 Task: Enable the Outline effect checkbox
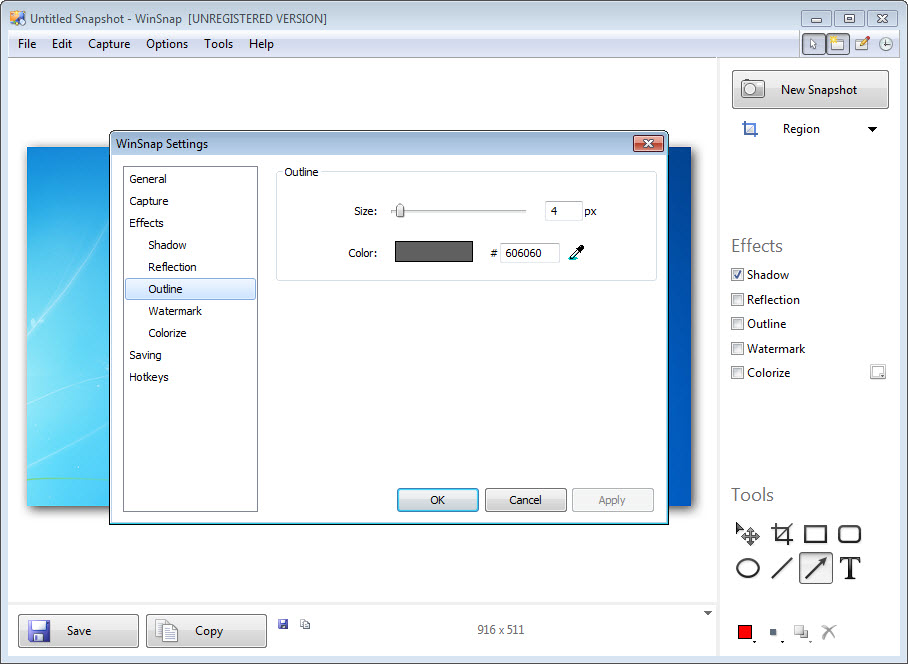pyautogui.click(x=737, y=324)
